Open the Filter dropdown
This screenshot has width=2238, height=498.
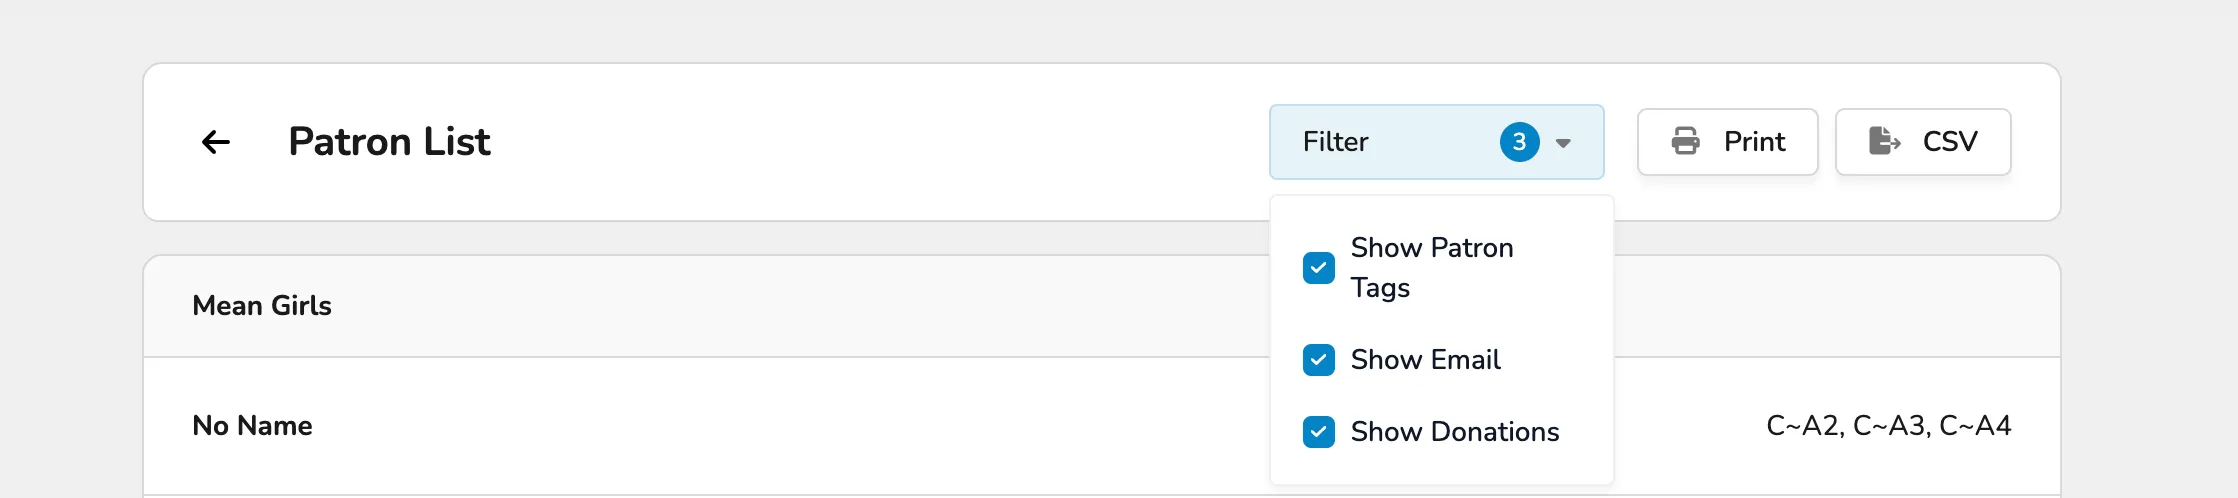point(1436,142)
